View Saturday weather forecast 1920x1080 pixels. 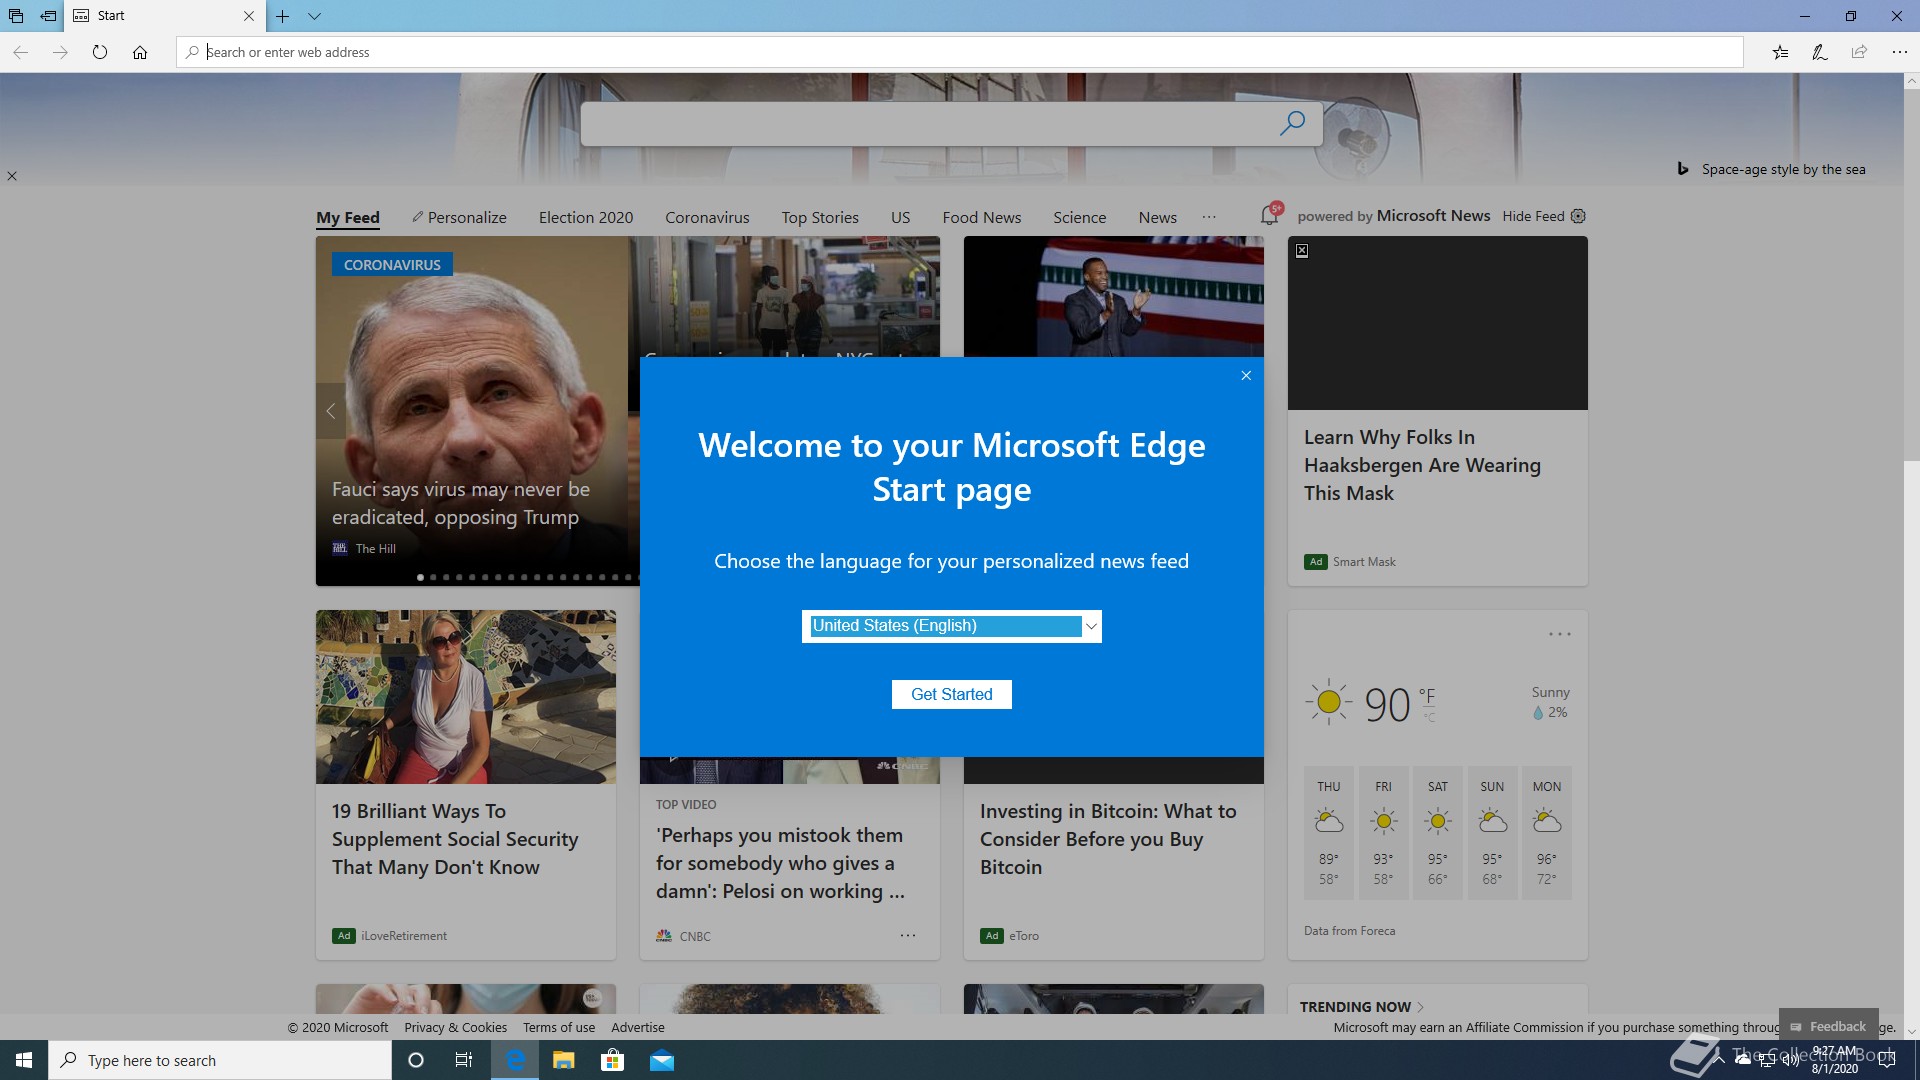pyautogui.click(x=1438, y=832)
